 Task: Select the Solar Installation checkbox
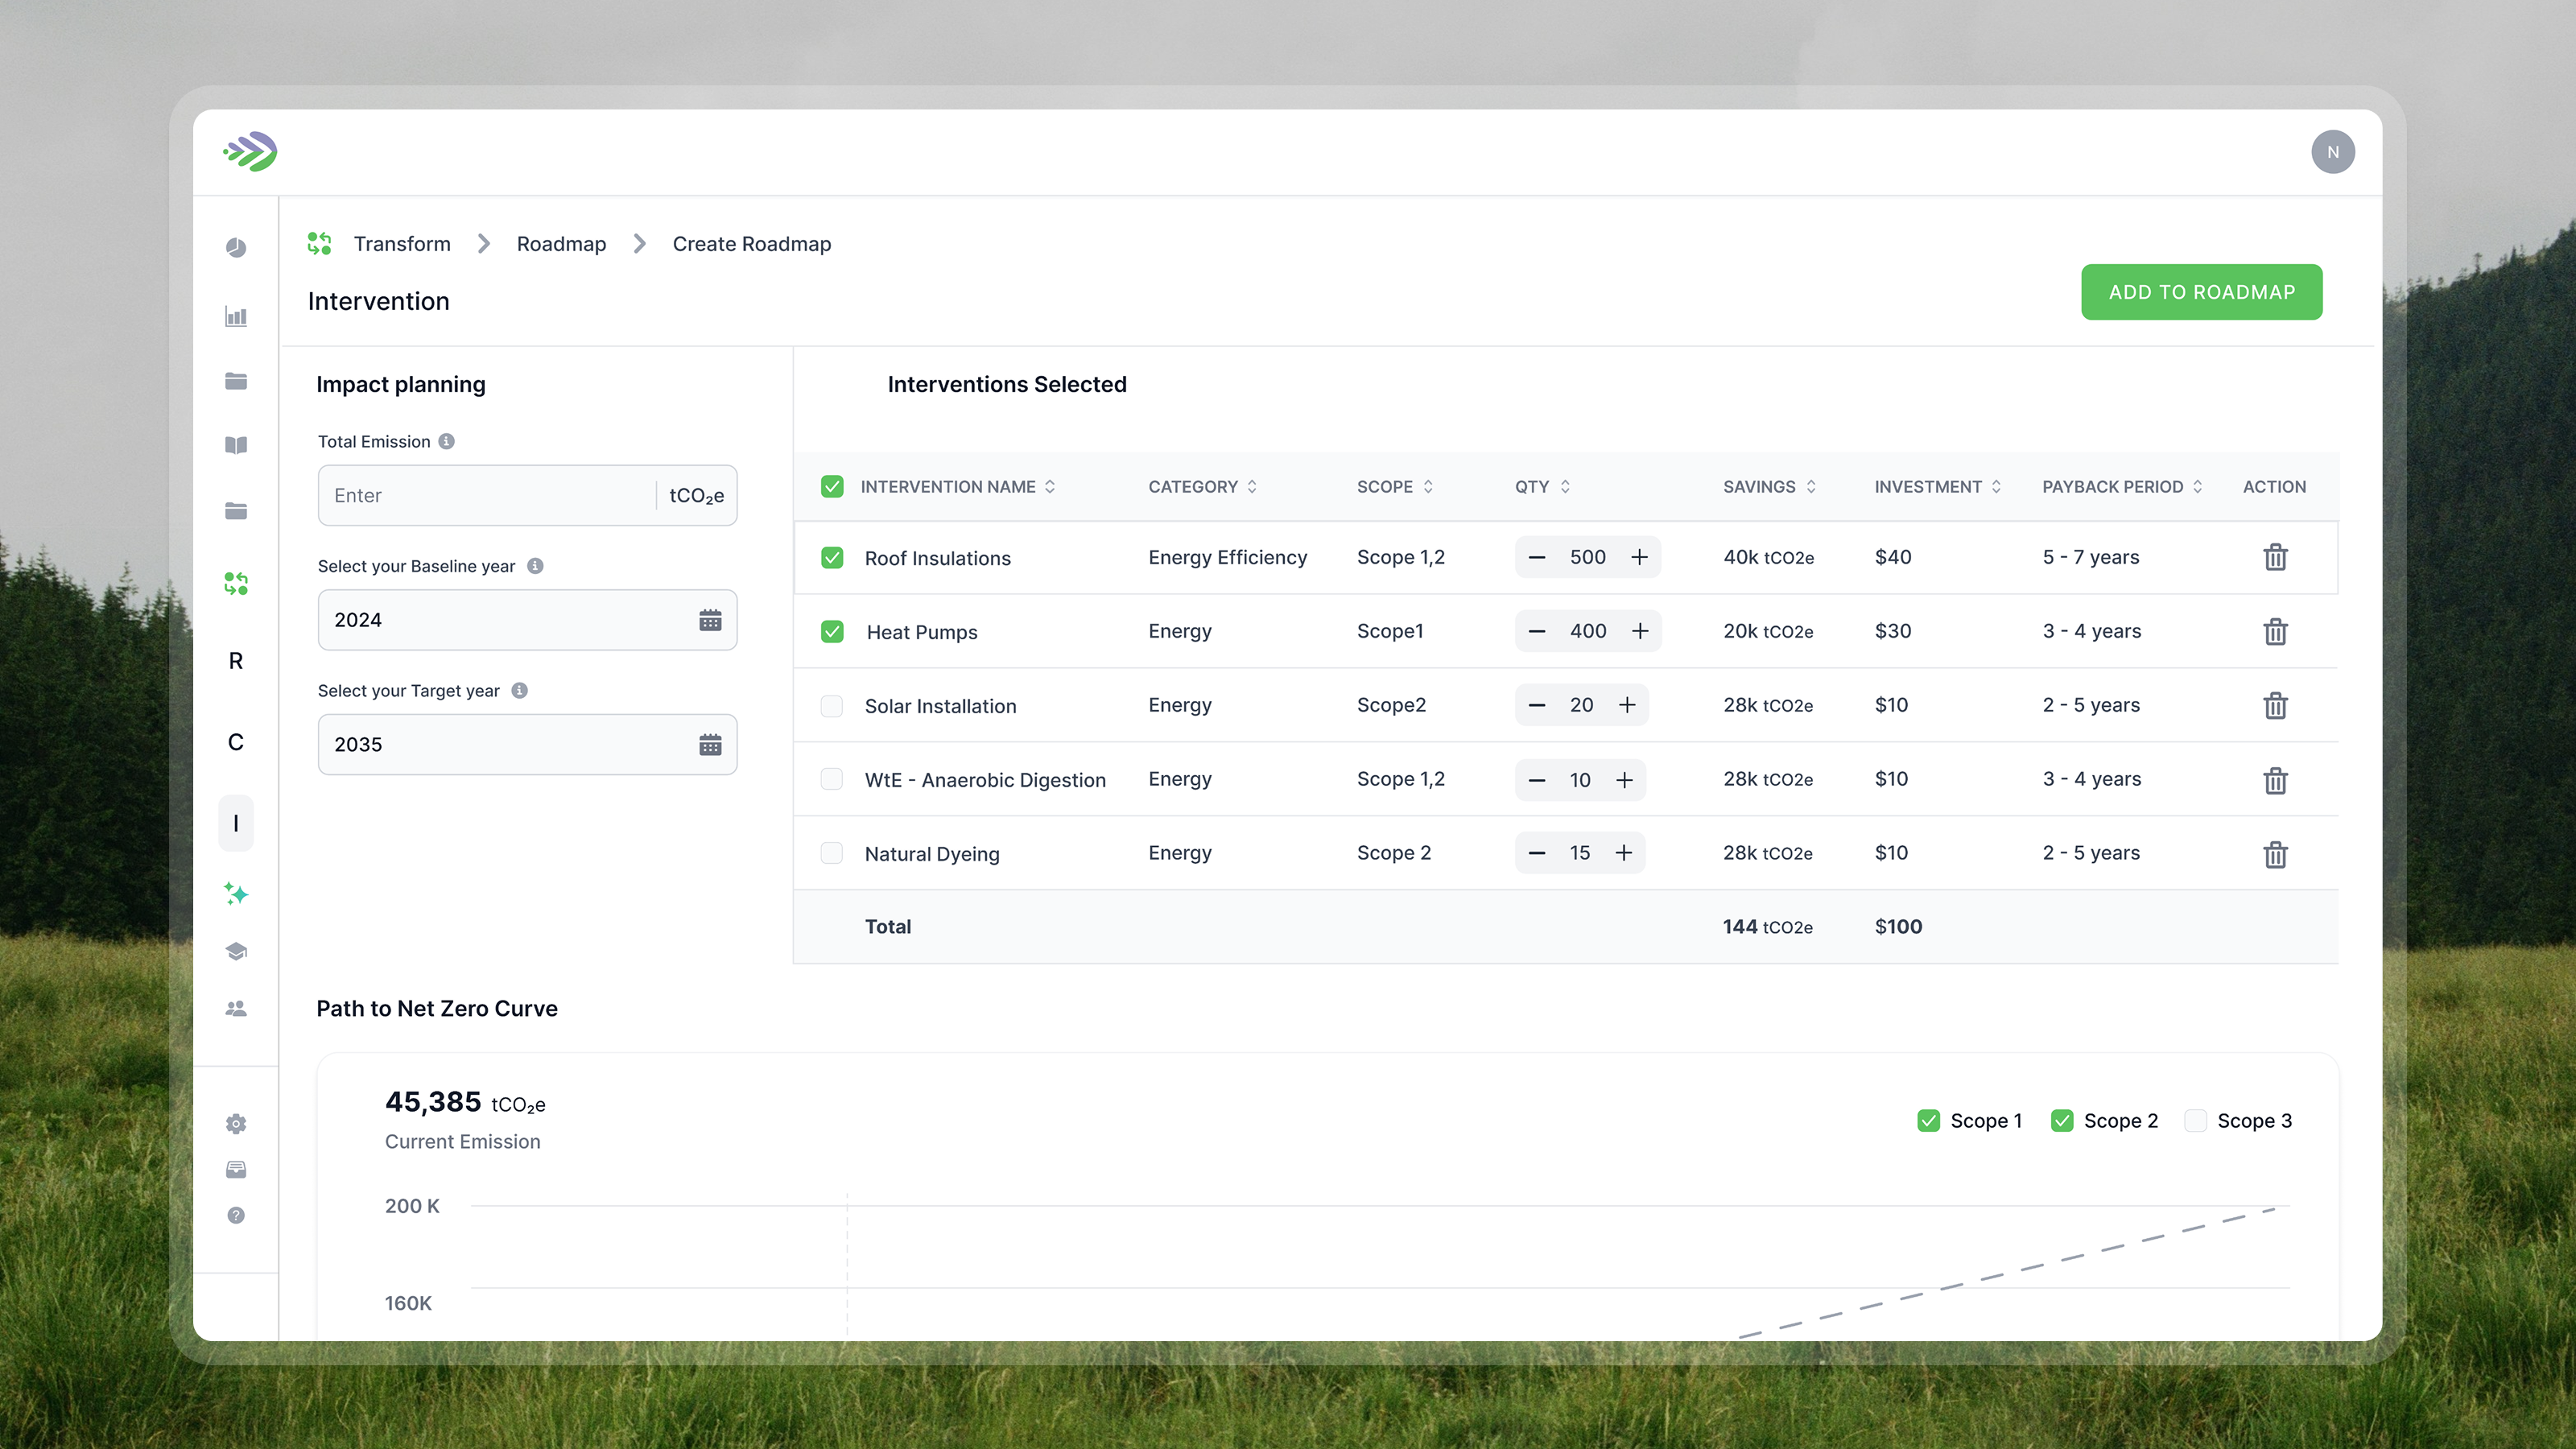pyautogui.click(x=832, y=706)
